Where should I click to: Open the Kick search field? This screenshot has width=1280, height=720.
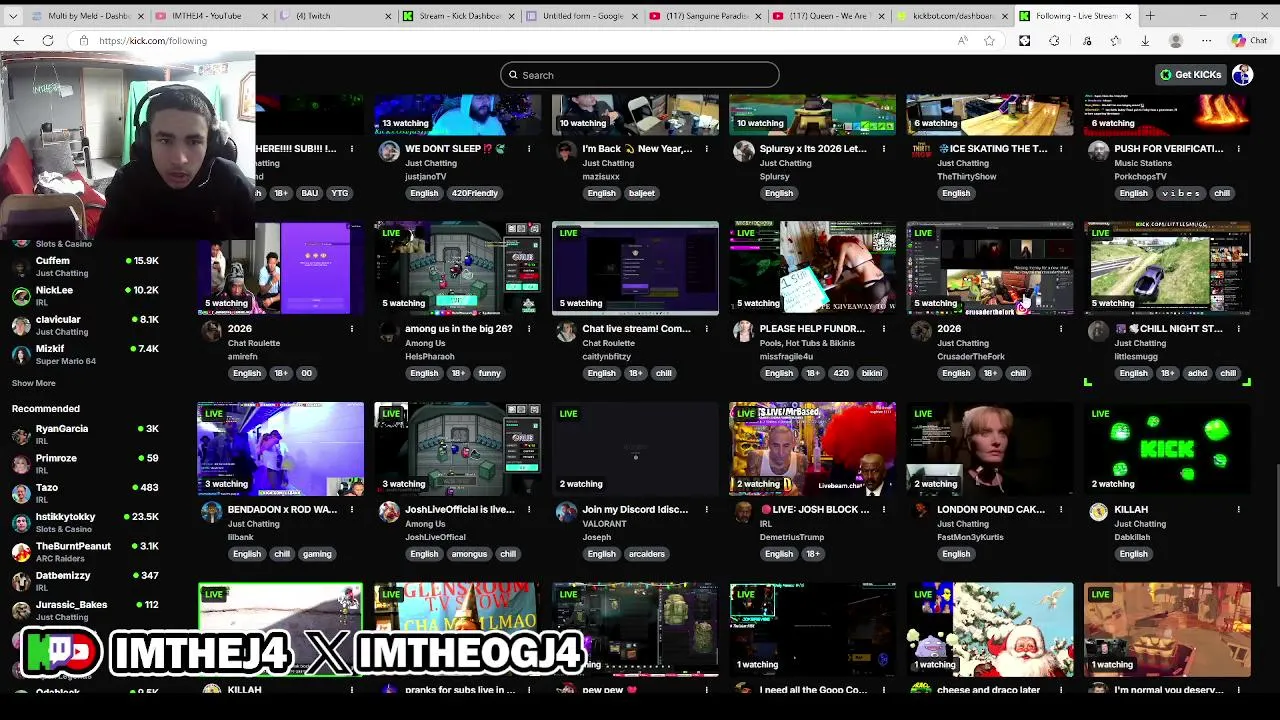pos(640,75)
